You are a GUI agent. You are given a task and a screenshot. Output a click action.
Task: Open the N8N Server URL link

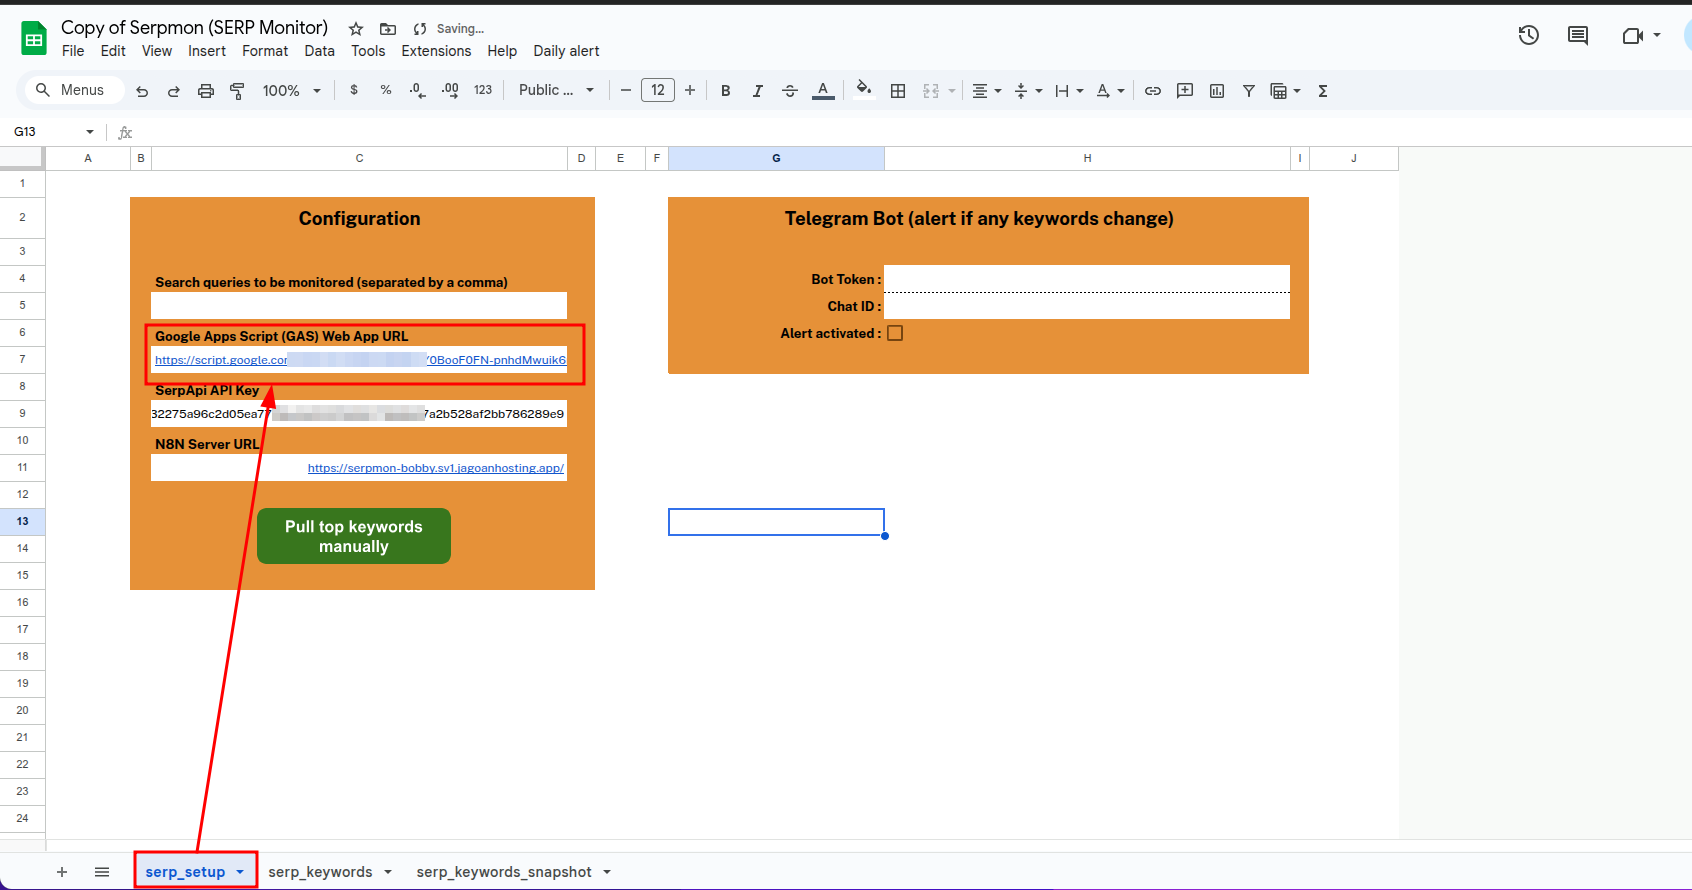435,468
